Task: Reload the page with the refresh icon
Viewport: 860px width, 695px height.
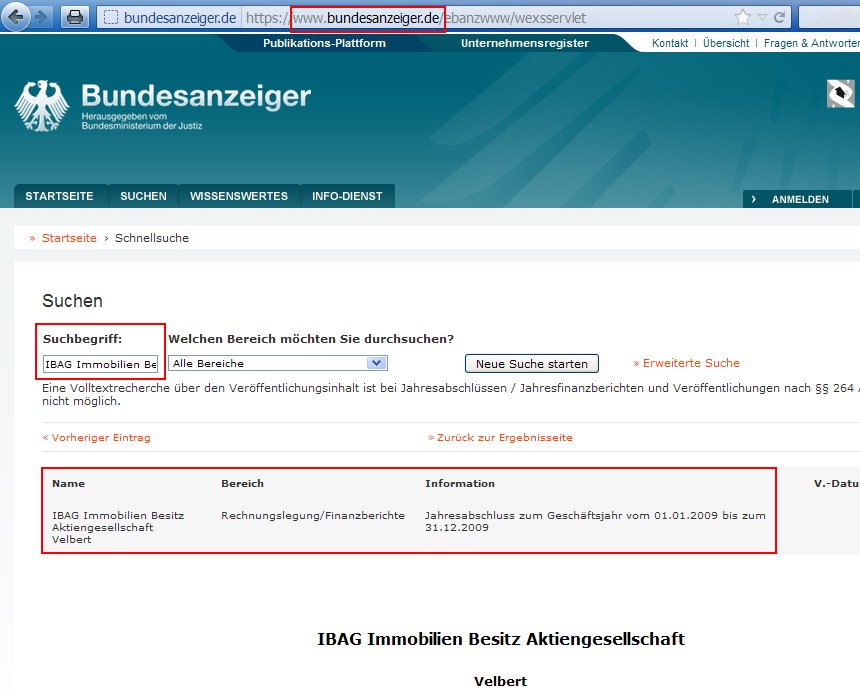Action: click(779, 18)
